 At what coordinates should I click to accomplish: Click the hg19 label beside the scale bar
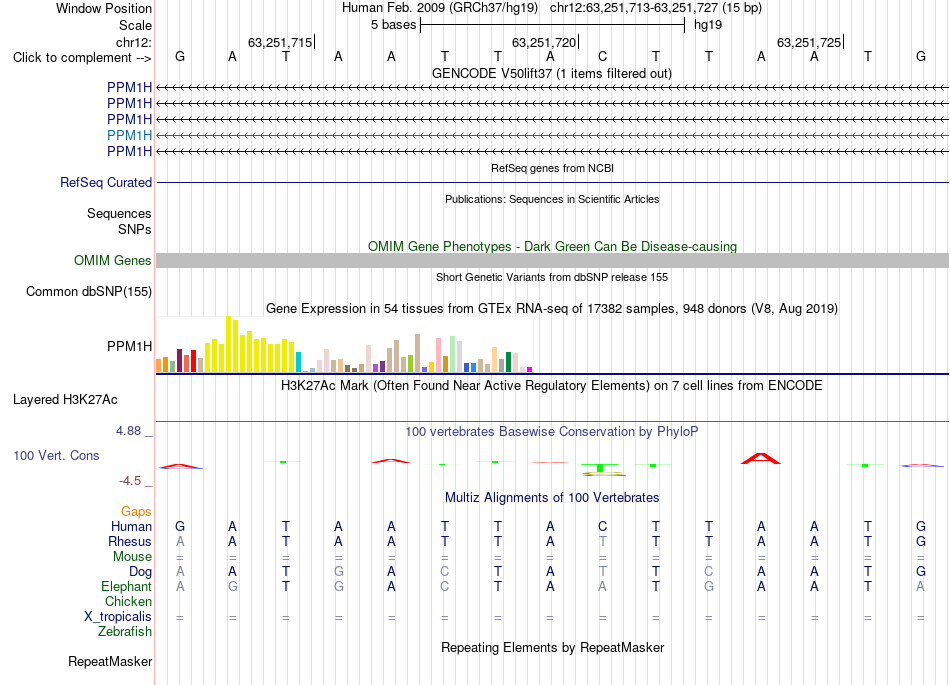[x=708, y=25]
